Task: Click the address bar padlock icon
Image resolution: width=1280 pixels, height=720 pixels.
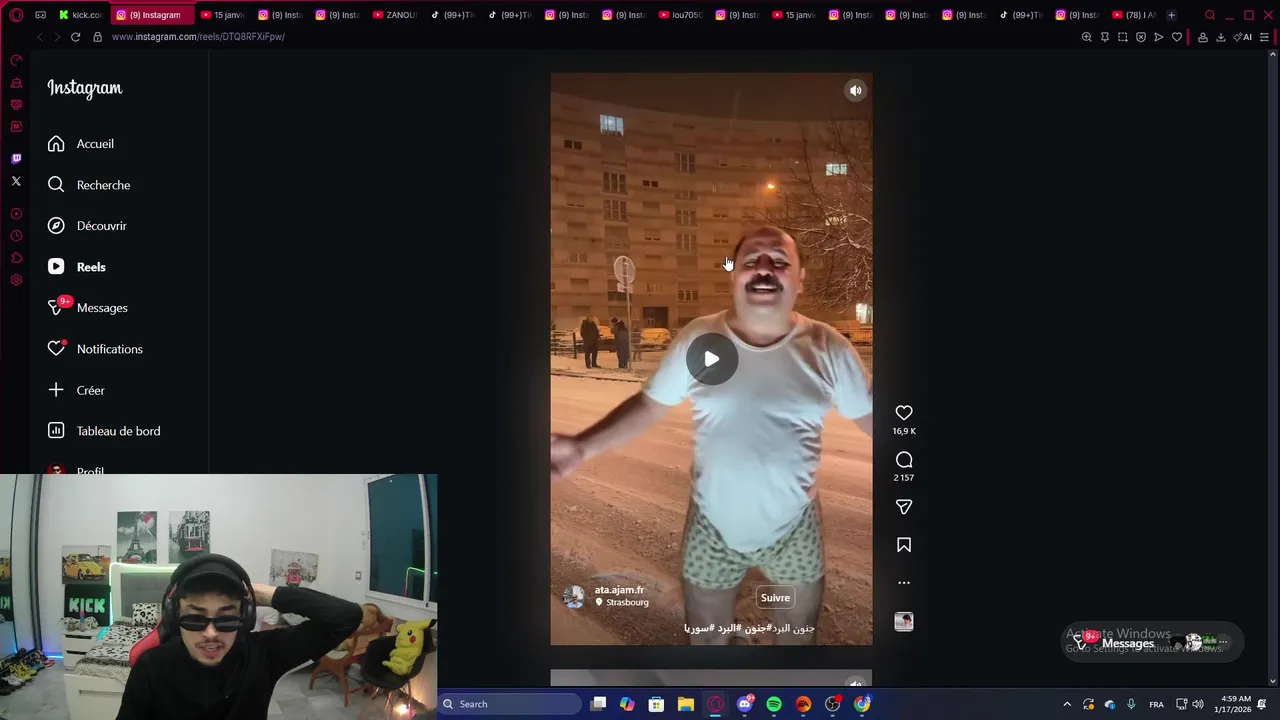Action: (97, 37)
